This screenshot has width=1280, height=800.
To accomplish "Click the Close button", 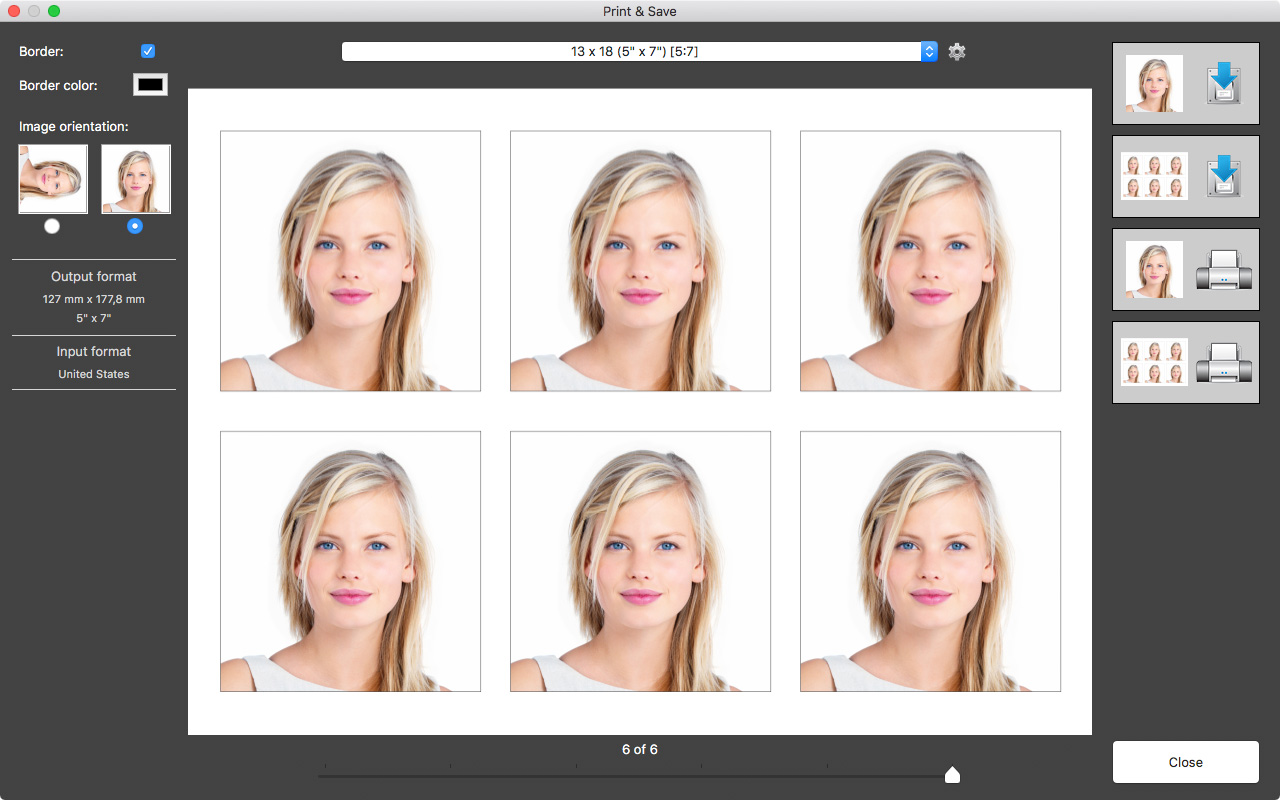I will coord(1185,762).
